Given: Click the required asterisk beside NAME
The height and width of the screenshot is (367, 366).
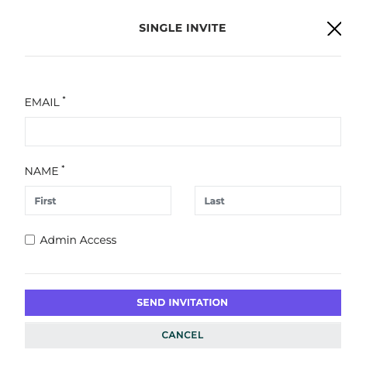Looking at the screenshot, I should pyautogui.click(x=63, y=166).
